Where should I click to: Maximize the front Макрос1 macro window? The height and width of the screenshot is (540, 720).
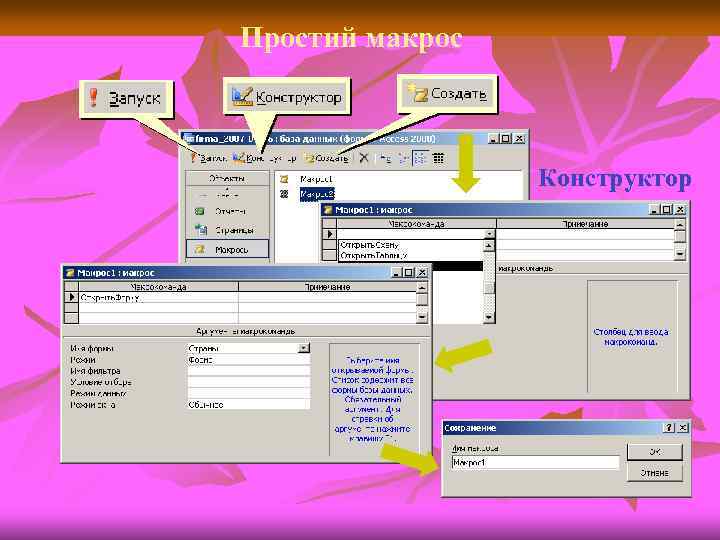click(409, 273)
